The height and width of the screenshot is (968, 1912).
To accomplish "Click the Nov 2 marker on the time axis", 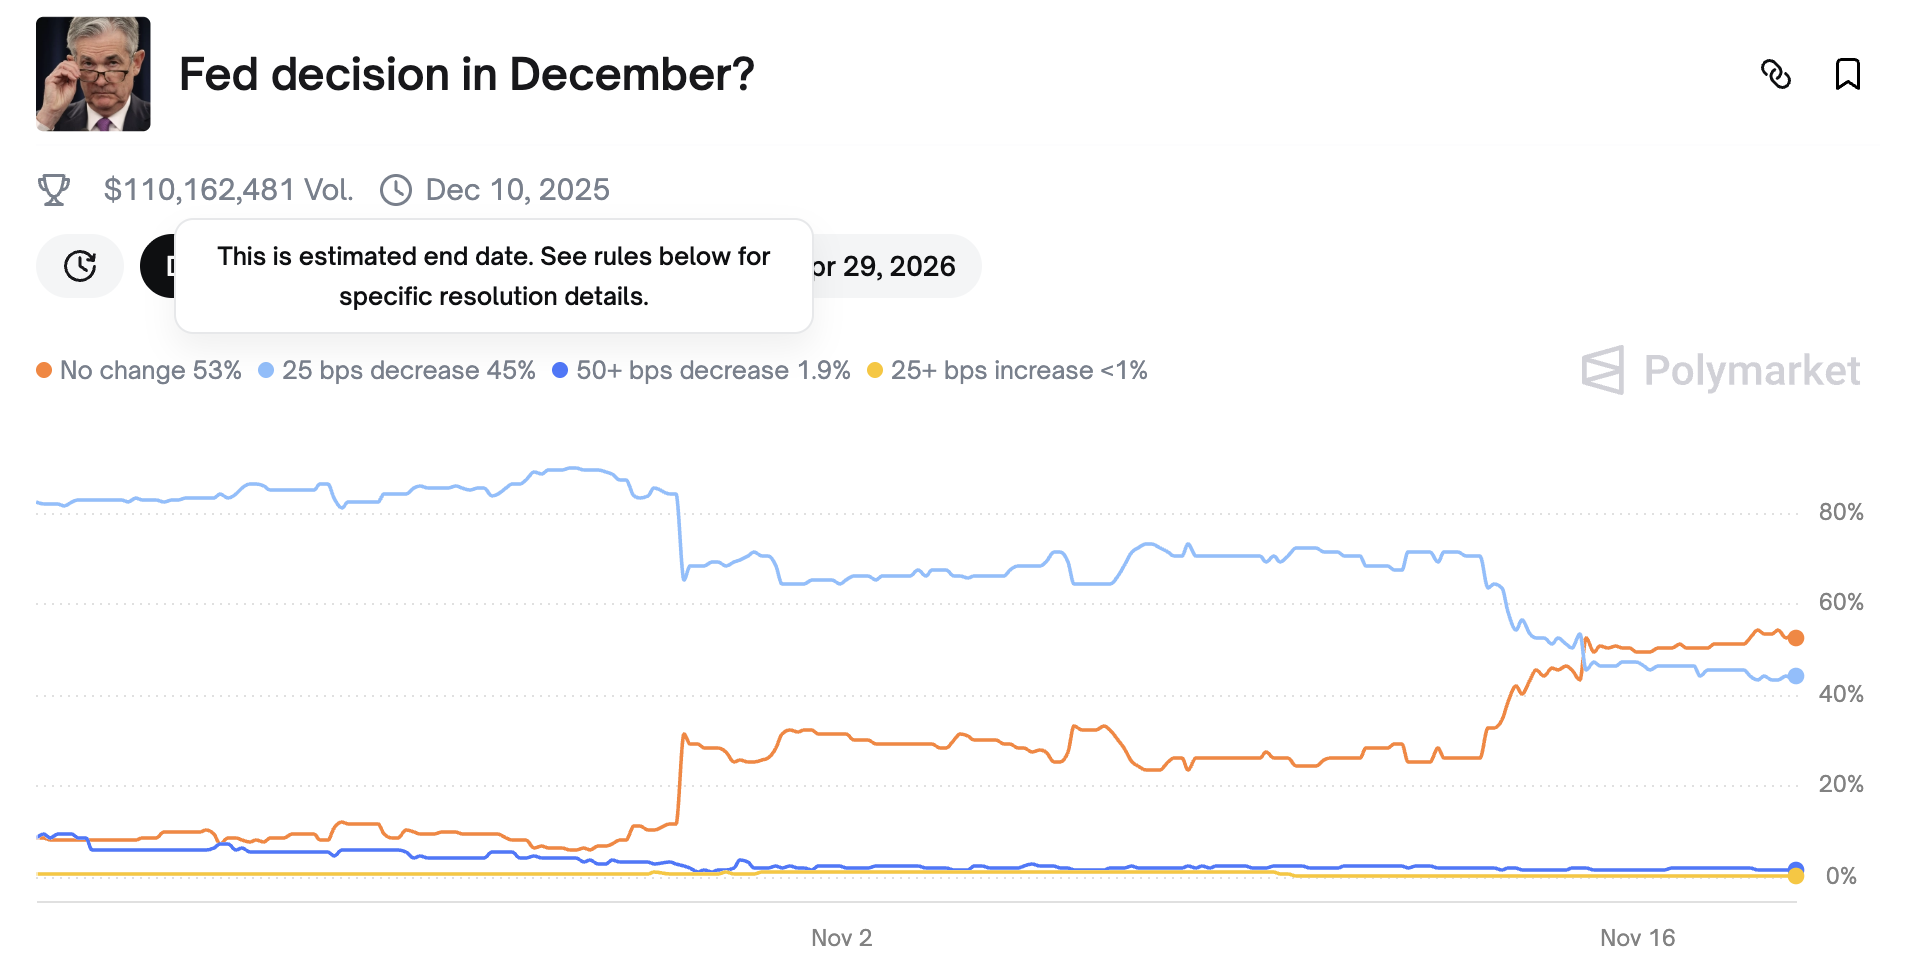I will pos(841,938).
